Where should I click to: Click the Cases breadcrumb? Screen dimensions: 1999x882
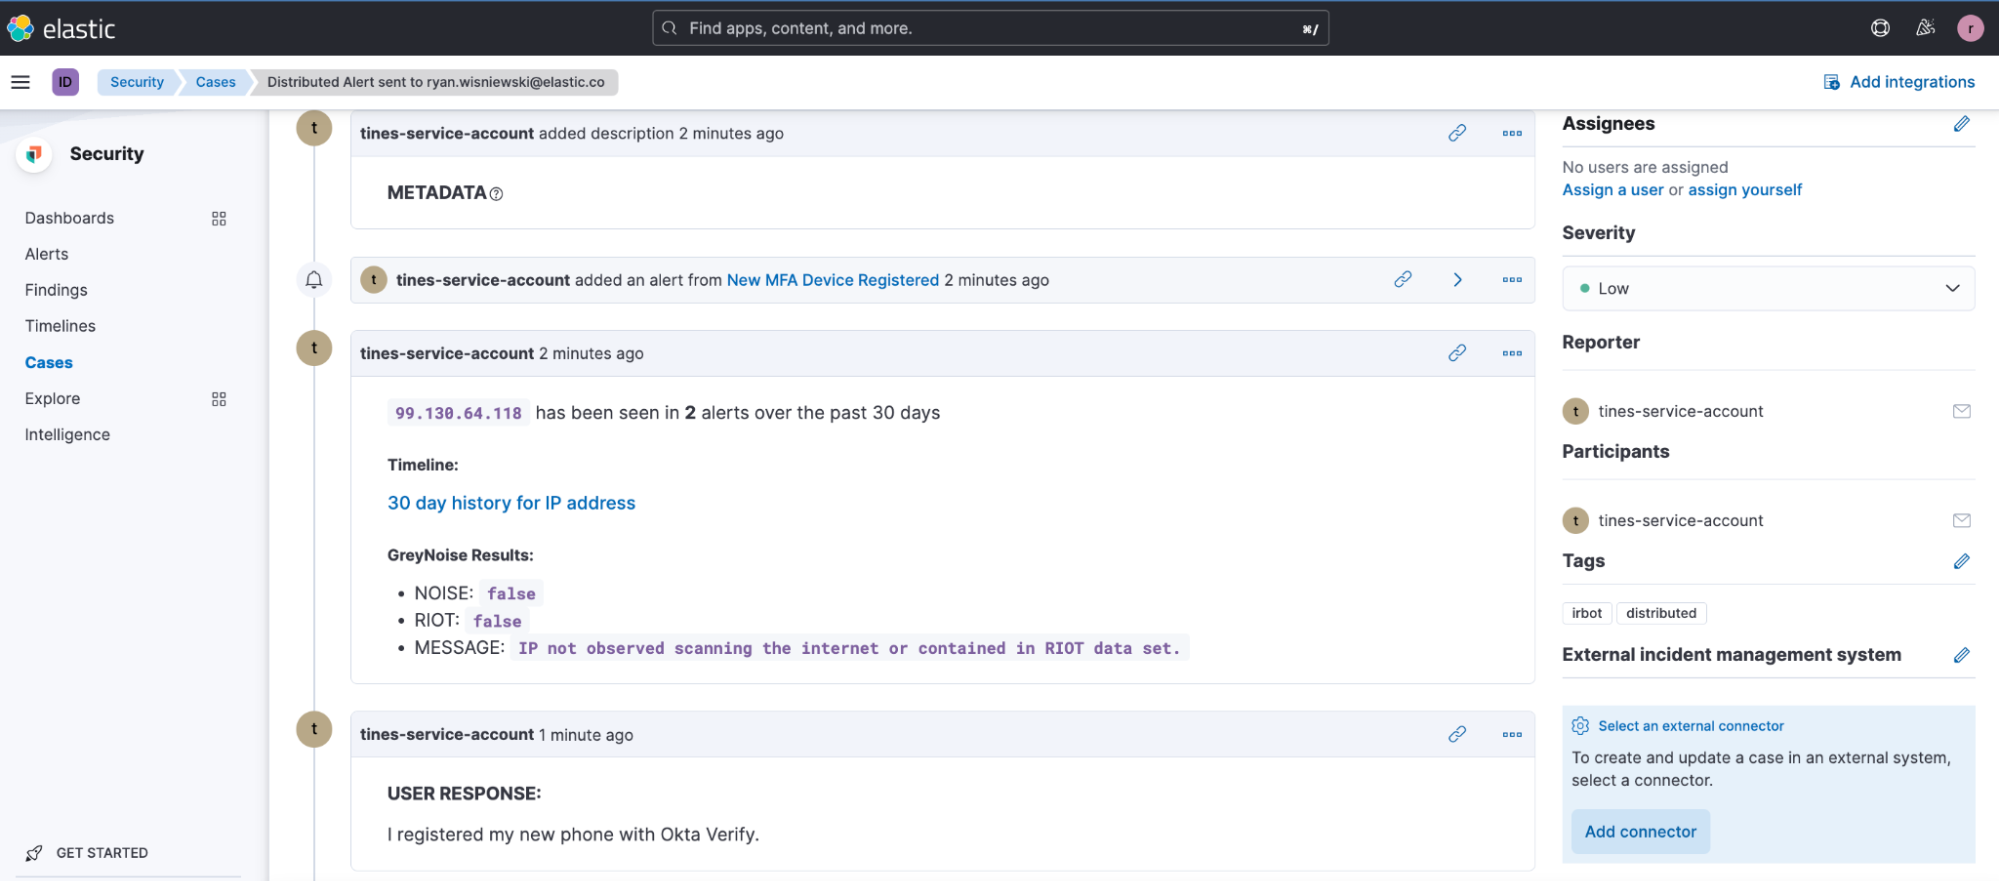tap(216, 82)
